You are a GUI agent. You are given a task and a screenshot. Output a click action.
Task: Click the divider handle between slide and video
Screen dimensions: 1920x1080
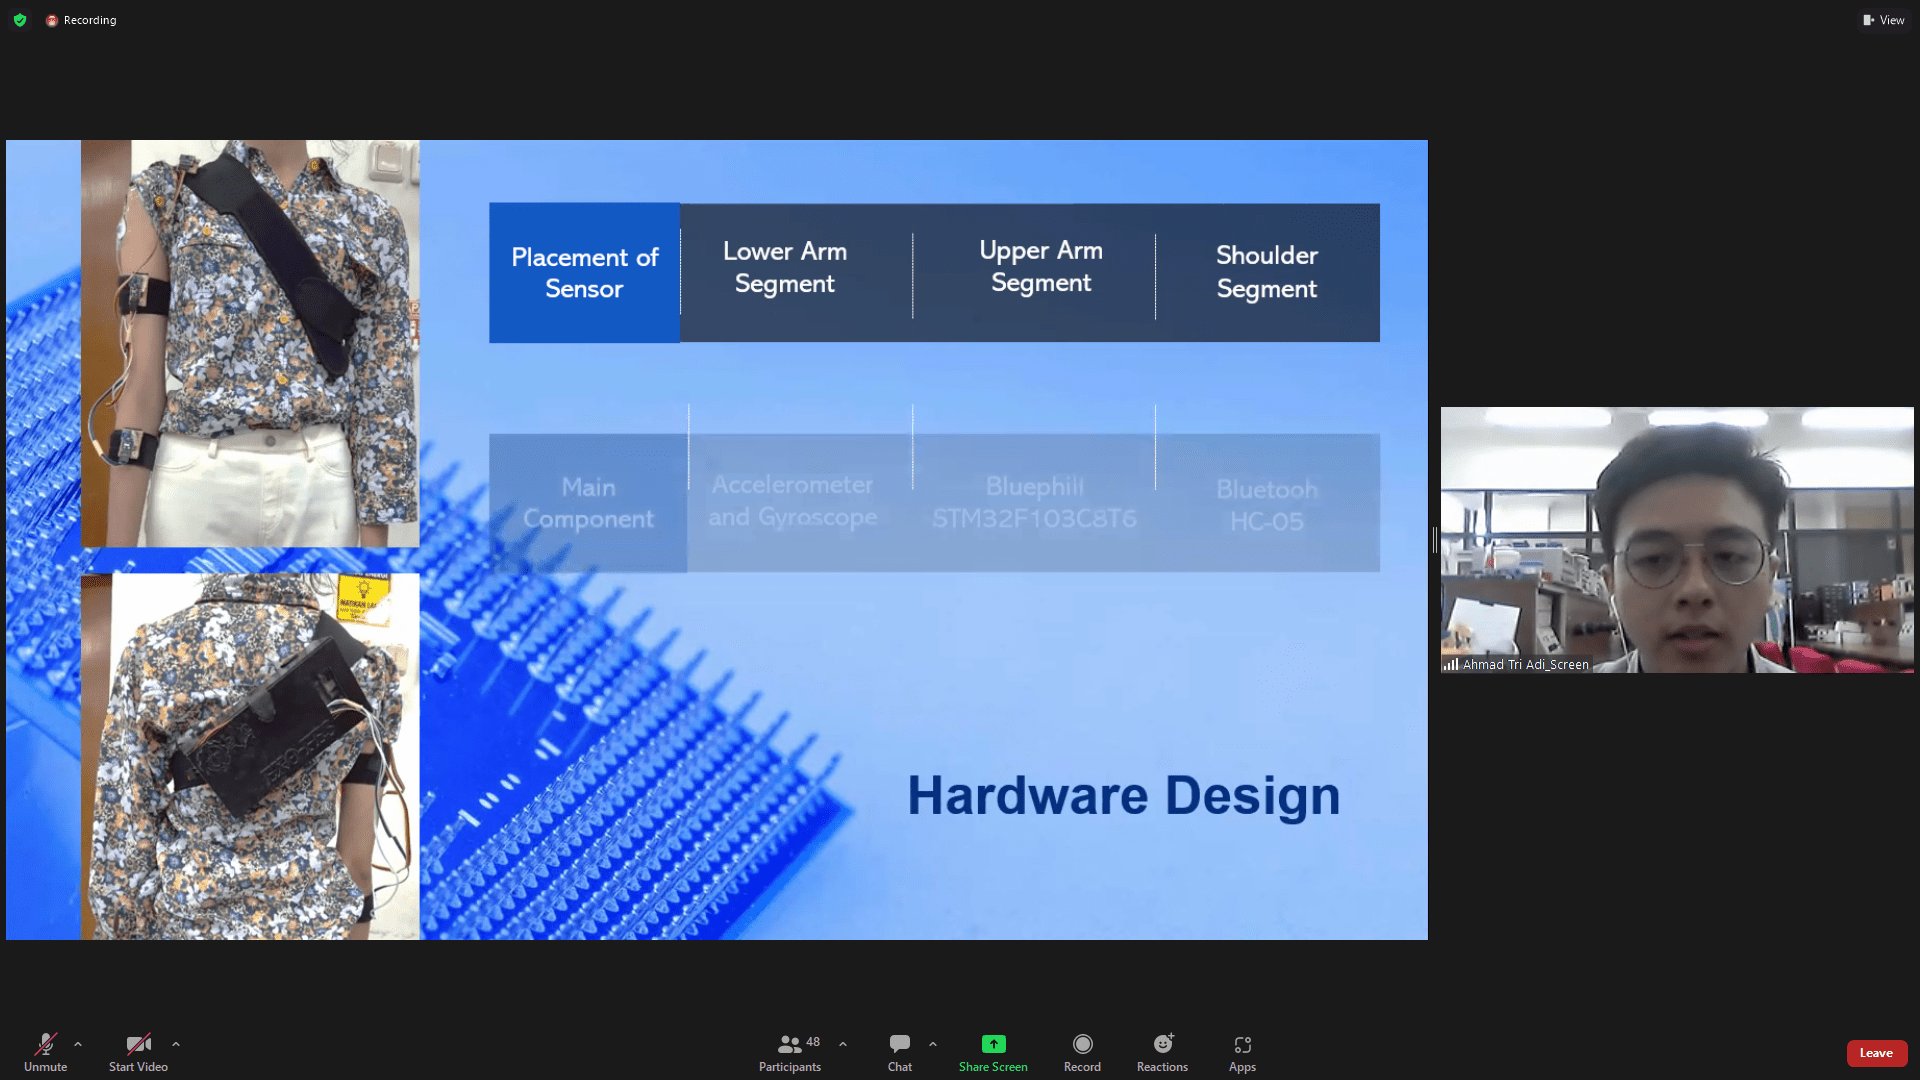point(1435,540)
